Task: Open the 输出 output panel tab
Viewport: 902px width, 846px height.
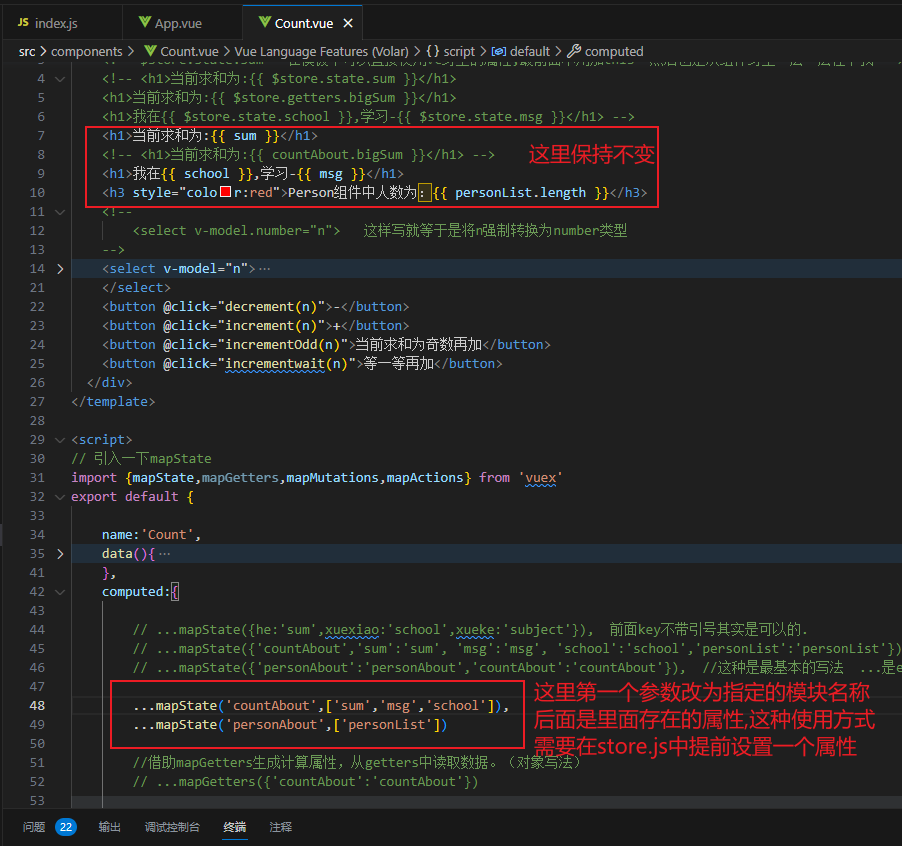Action: (109, 826)
